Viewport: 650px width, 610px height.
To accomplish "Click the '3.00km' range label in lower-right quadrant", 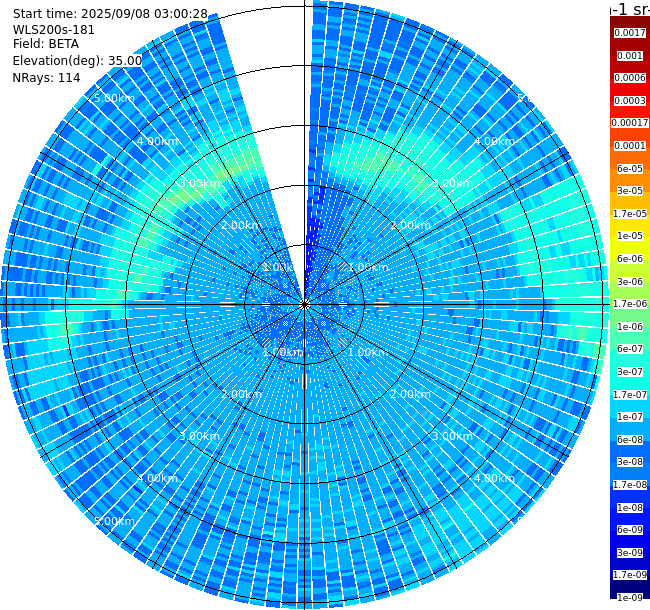I will click(452, 436).
